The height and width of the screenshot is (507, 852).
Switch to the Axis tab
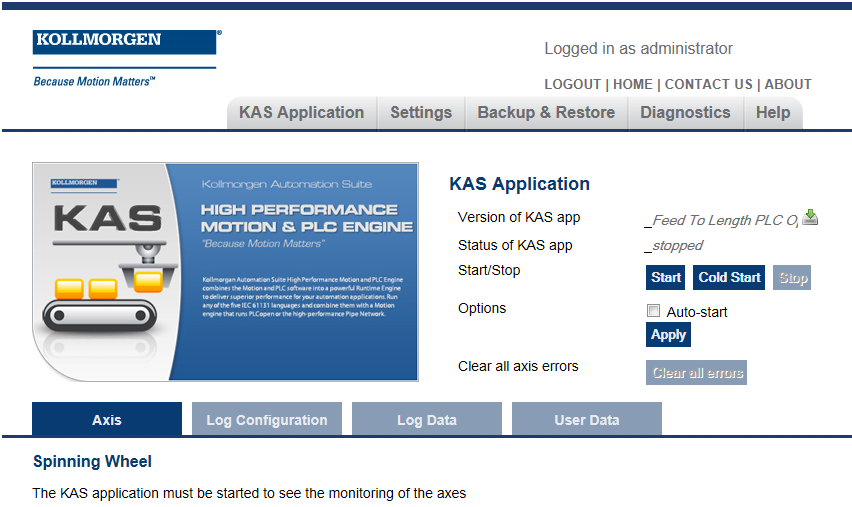pos(107,419)
